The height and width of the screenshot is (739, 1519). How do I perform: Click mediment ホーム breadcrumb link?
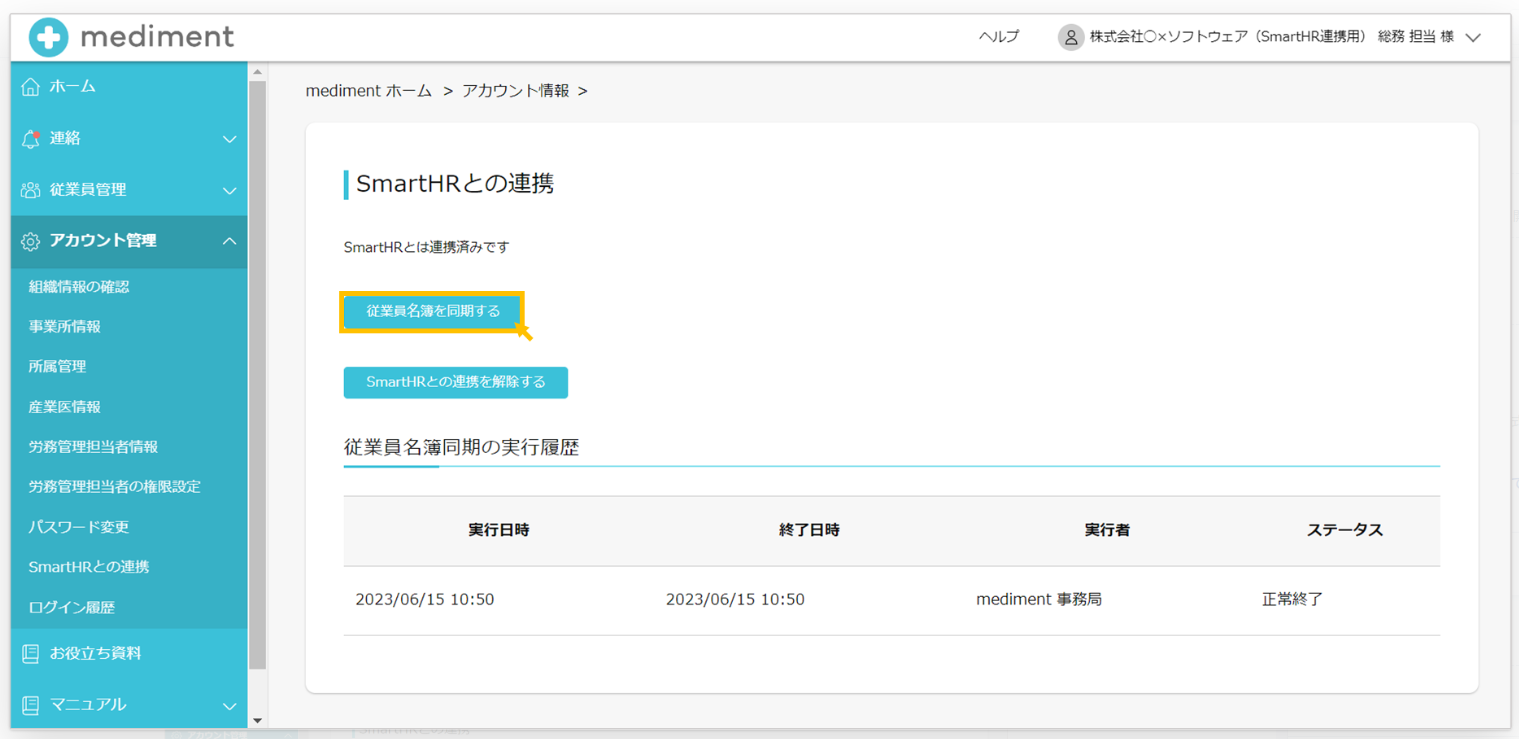(x=369, y=91)
